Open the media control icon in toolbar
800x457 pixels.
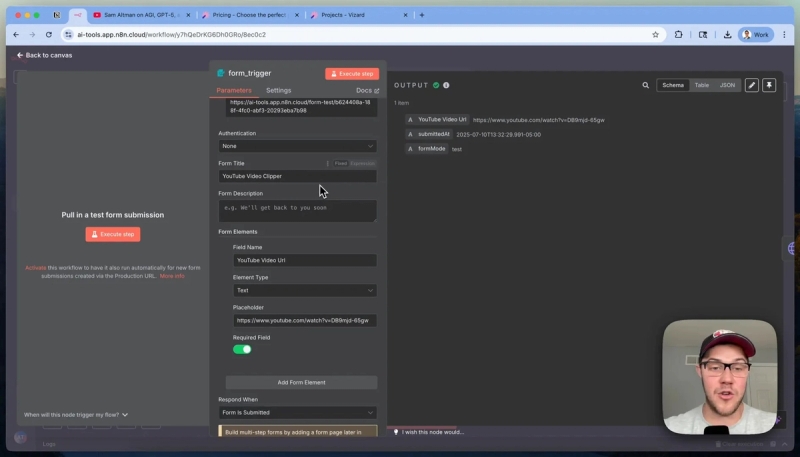click(x=703, y=35)
